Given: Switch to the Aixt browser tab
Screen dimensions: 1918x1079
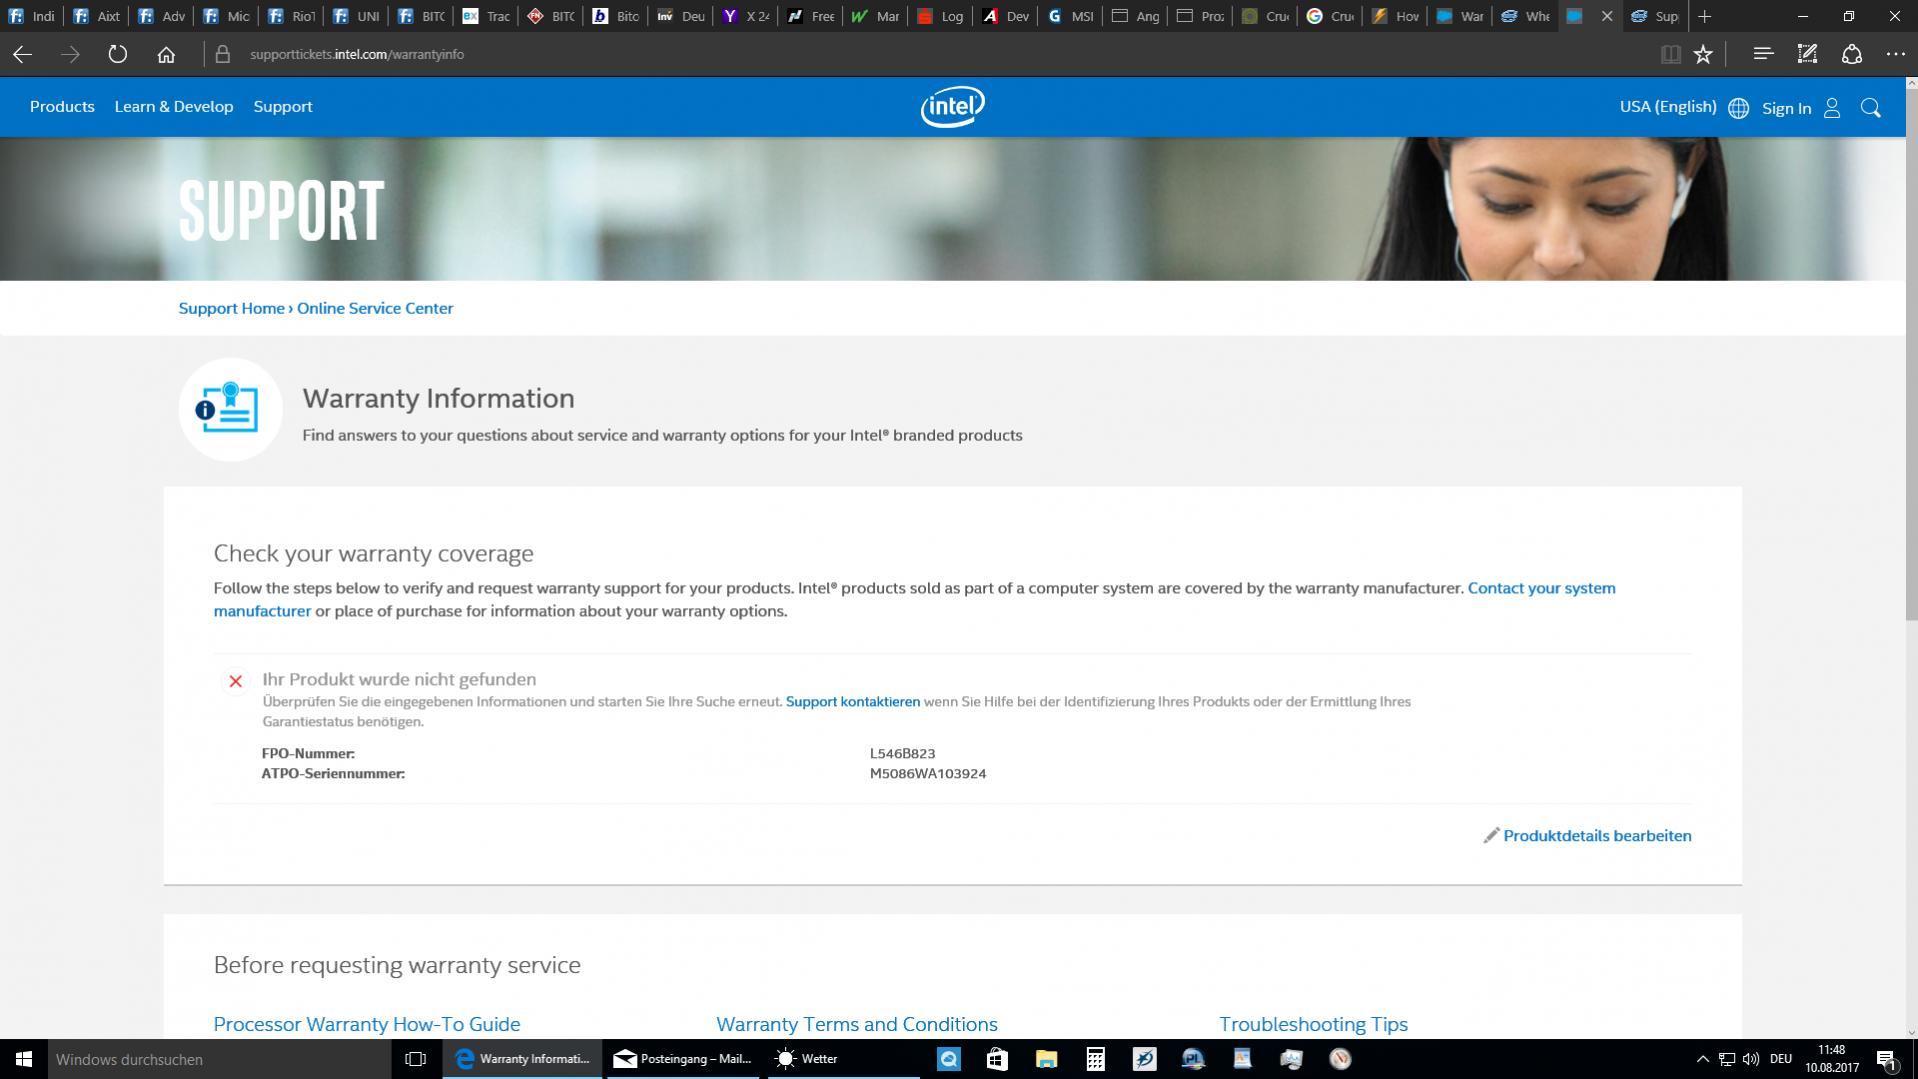Looking at the screenshot, I should tap(97, 16).
